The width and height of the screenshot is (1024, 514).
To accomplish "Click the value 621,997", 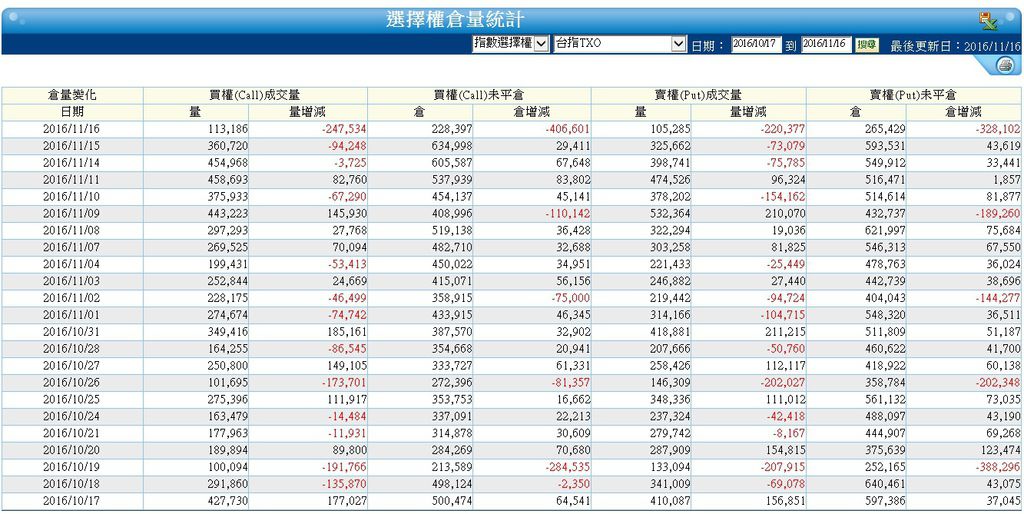I will 885,231.
